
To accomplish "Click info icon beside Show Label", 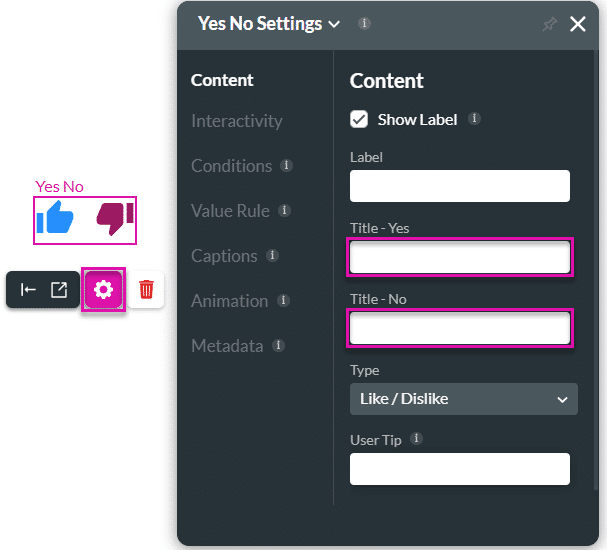I will tap(474, 119).
